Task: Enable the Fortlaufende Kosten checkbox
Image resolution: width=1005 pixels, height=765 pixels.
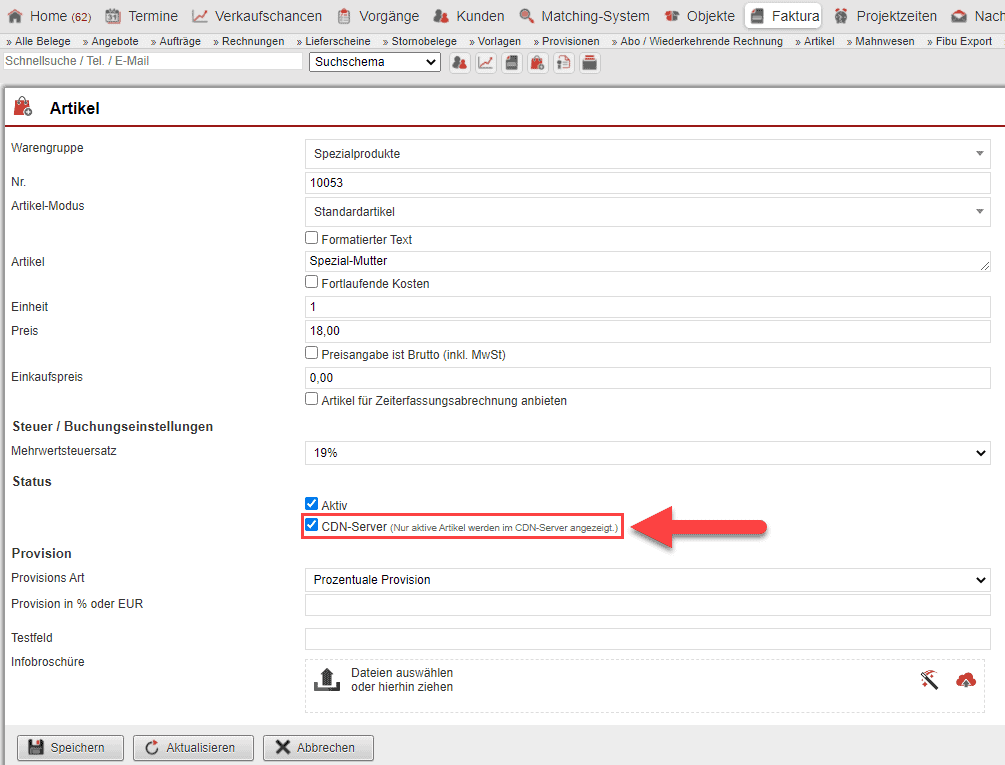Action: click(312, 283)
